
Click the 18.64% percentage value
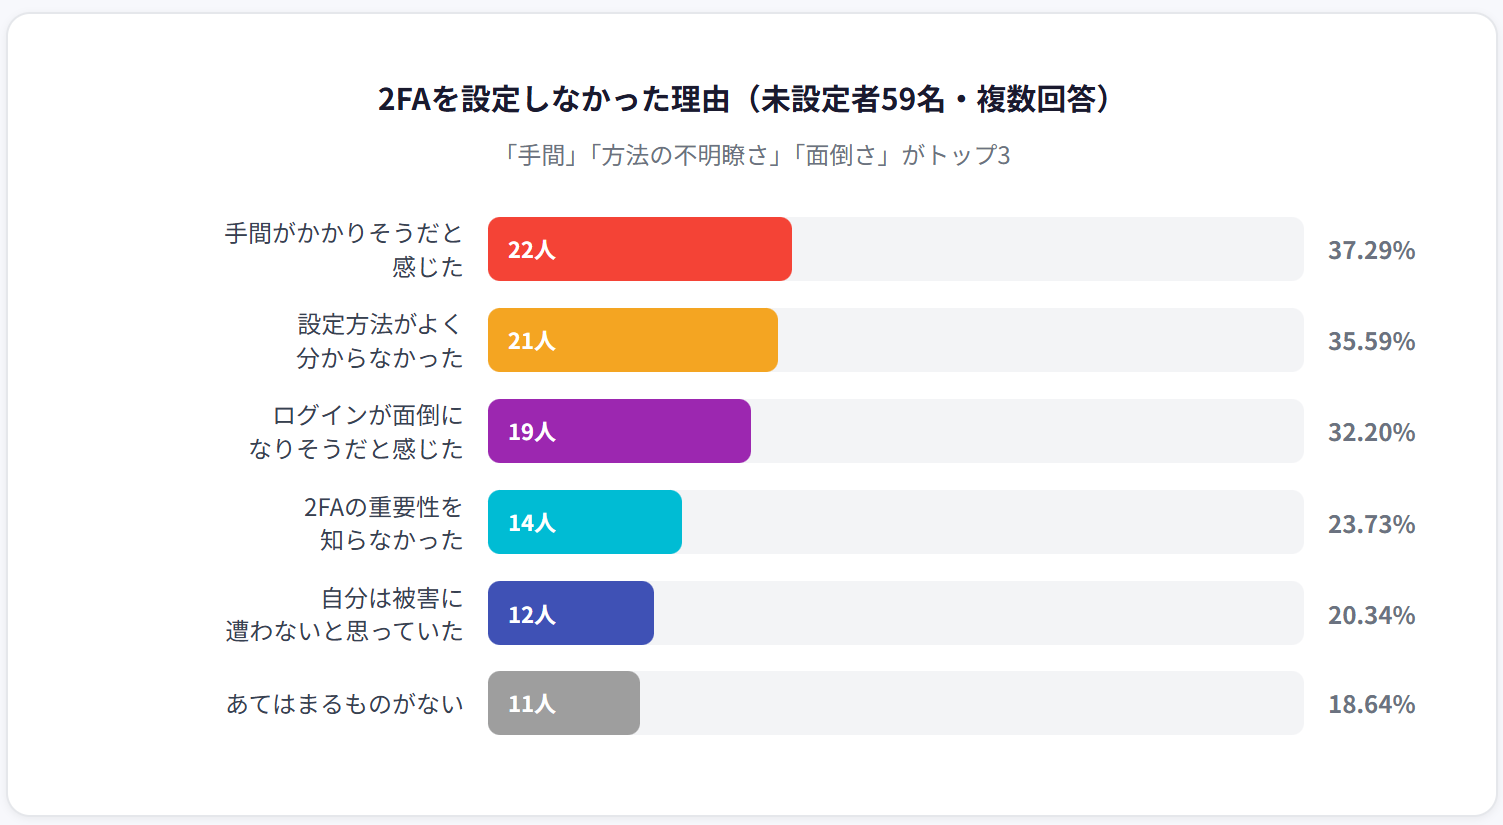pyautogui.click(x=1371, y=704)
